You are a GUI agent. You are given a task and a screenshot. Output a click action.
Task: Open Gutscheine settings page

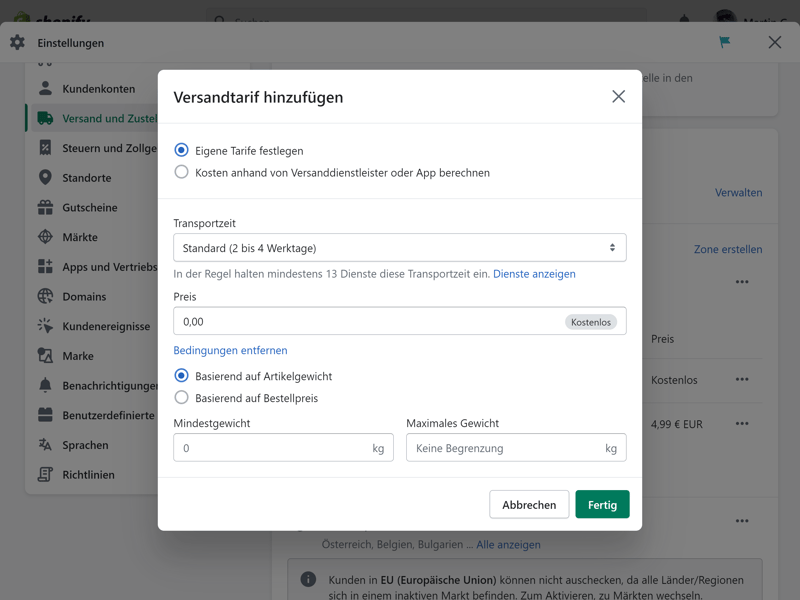point(92,207)
